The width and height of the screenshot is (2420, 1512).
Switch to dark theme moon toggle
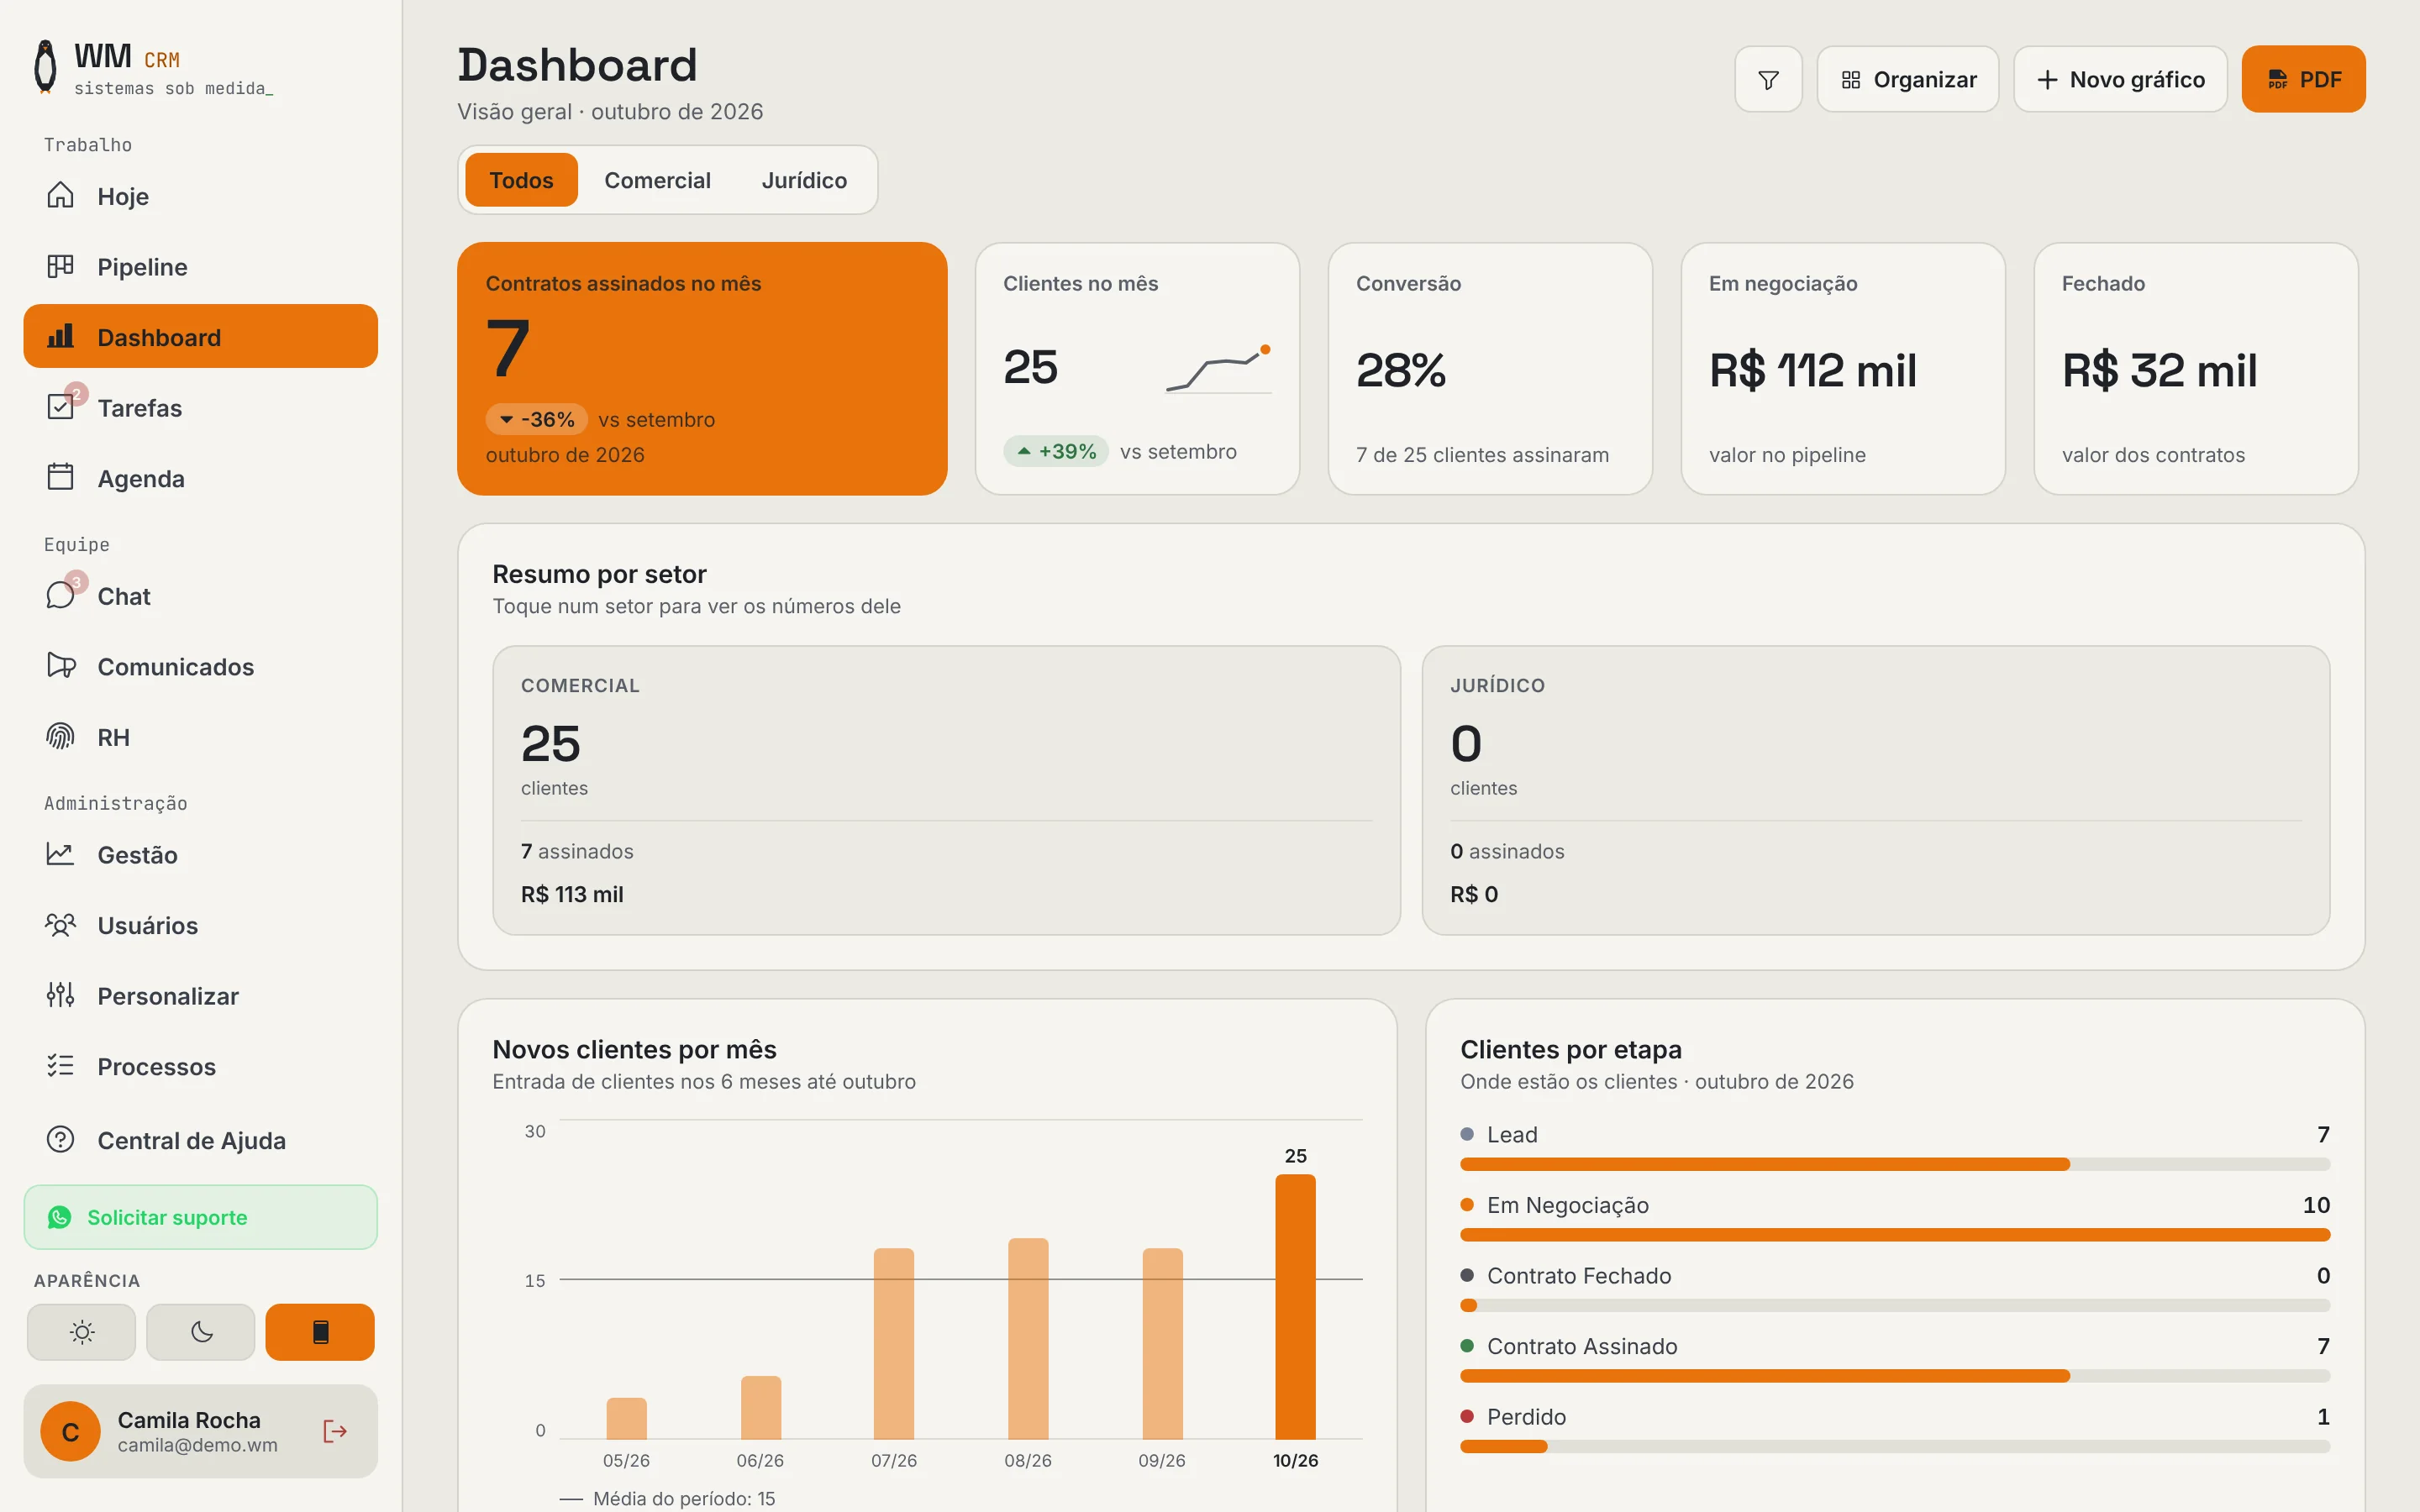(201, 1331)
